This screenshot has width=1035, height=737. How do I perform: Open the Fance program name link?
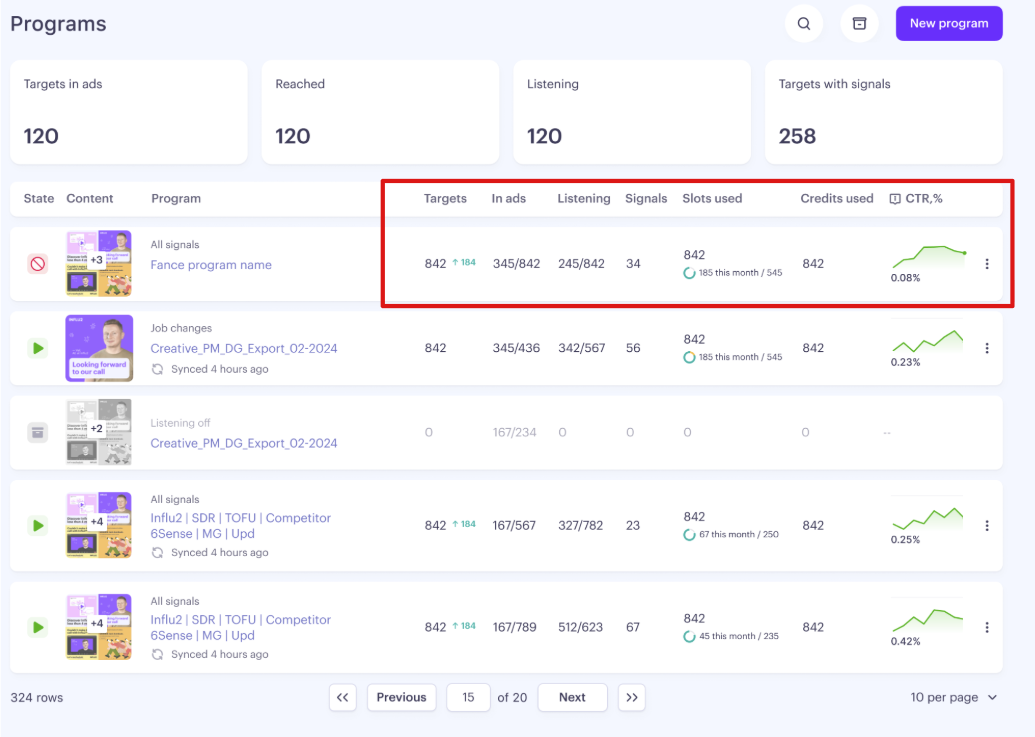click(211, 265)
